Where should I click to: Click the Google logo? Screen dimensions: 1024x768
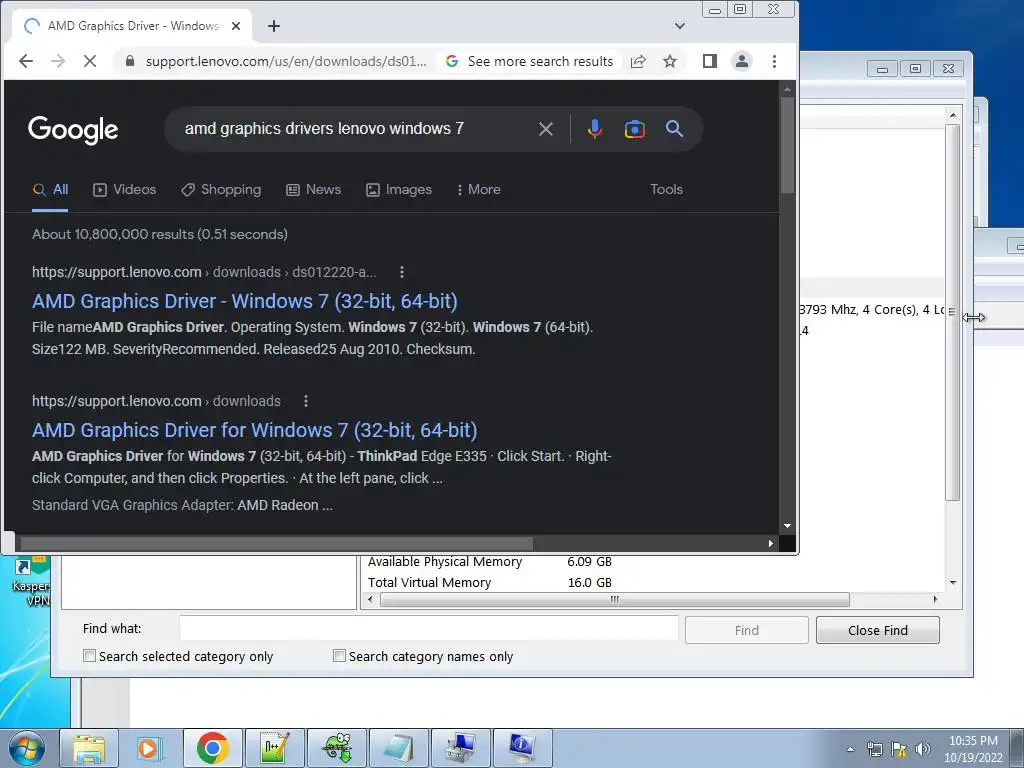73,129
